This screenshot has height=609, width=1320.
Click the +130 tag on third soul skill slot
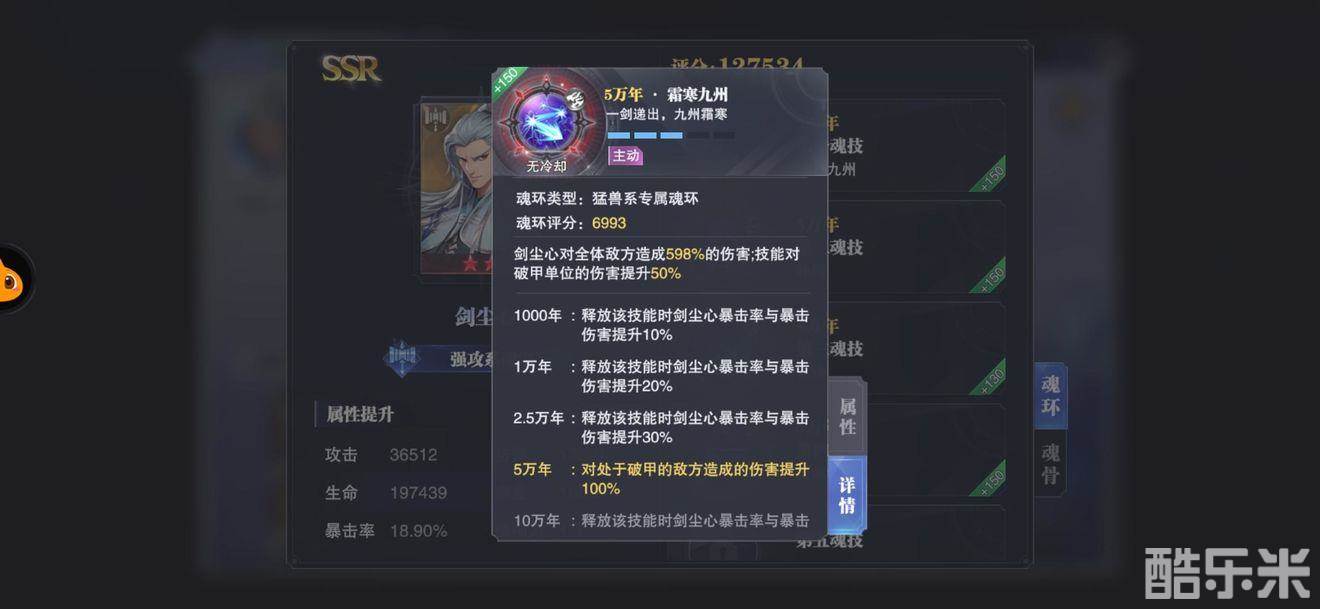988,377
